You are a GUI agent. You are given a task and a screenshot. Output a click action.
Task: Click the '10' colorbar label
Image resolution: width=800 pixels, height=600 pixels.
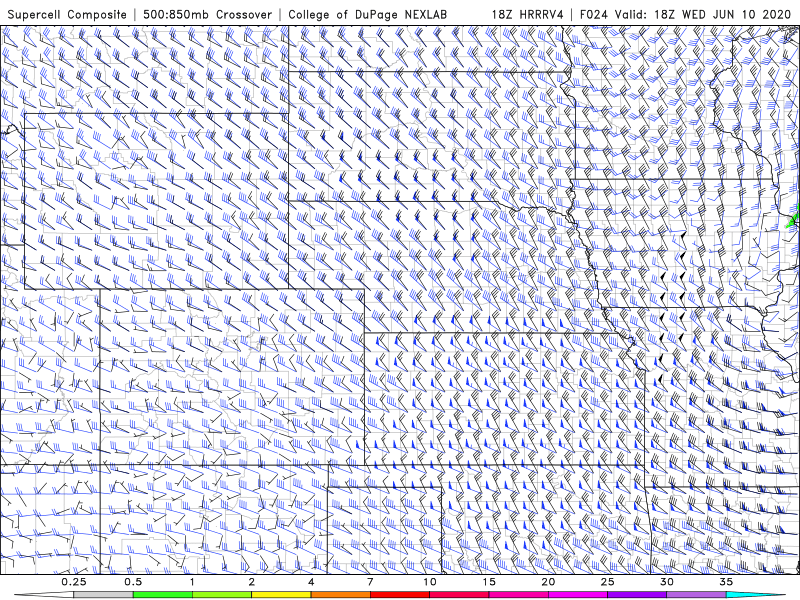coord(430,582)
